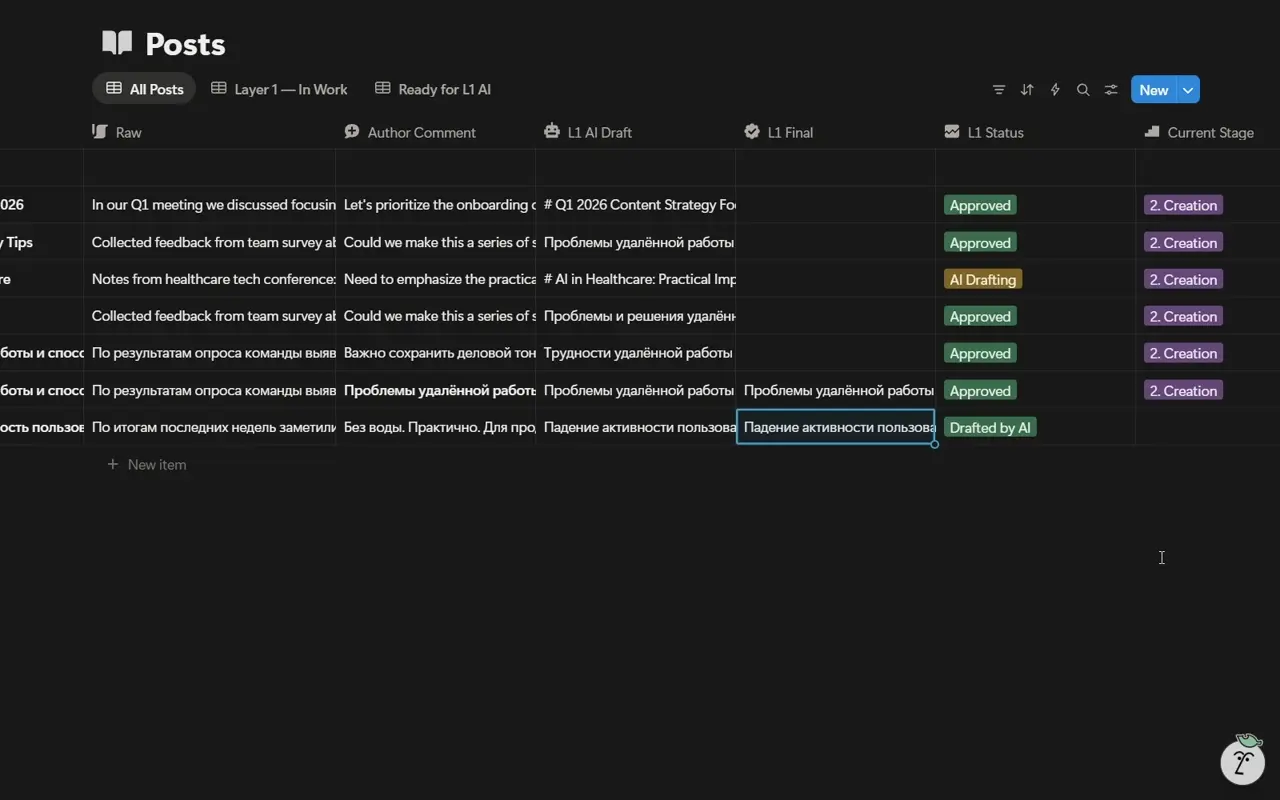The width and height of the screenshot is (1280, 800).
Task: Open the filter icon in toolbar
Action: (x=999, y=90)
